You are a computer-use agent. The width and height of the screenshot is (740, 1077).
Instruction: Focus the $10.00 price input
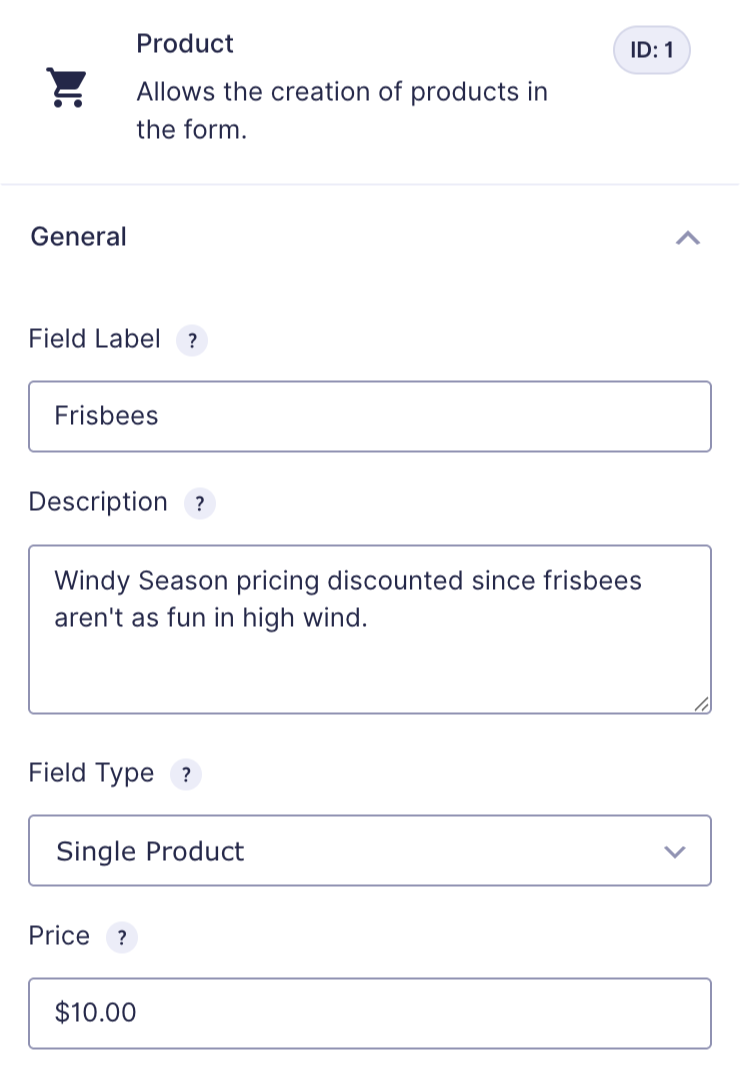tap(370, 1013)
